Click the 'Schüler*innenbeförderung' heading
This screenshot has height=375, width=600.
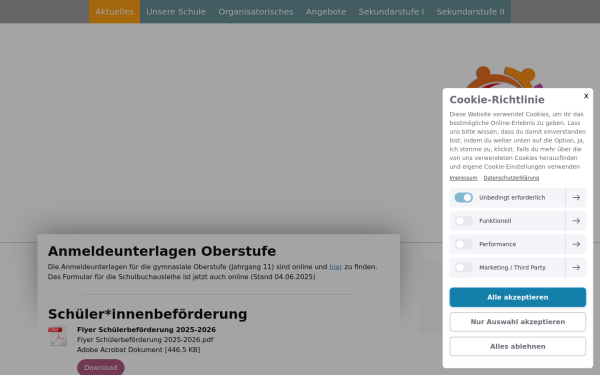(x=147, y=314)
